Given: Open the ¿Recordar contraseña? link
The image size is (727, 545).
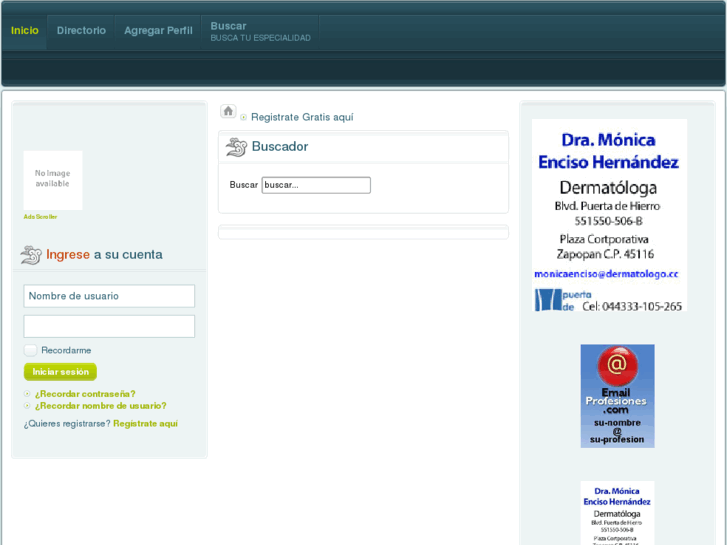Looking at the screenshot, I should coord(85,394).
